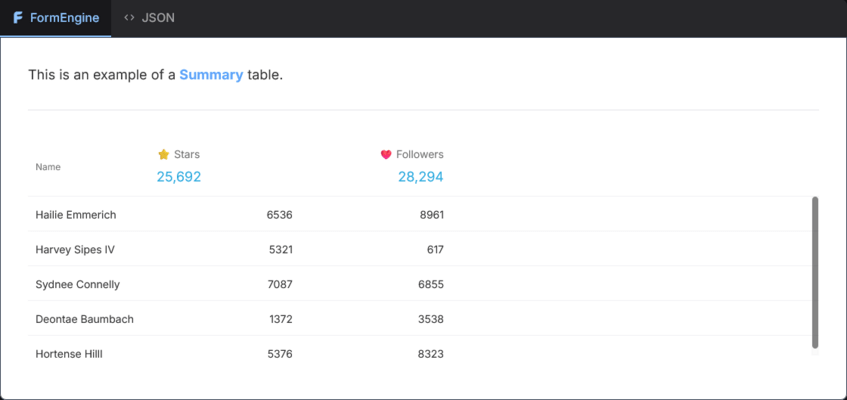Click the red heart Followers icon
This screenshot has width=847, height=400.
(x=386, y=155)
